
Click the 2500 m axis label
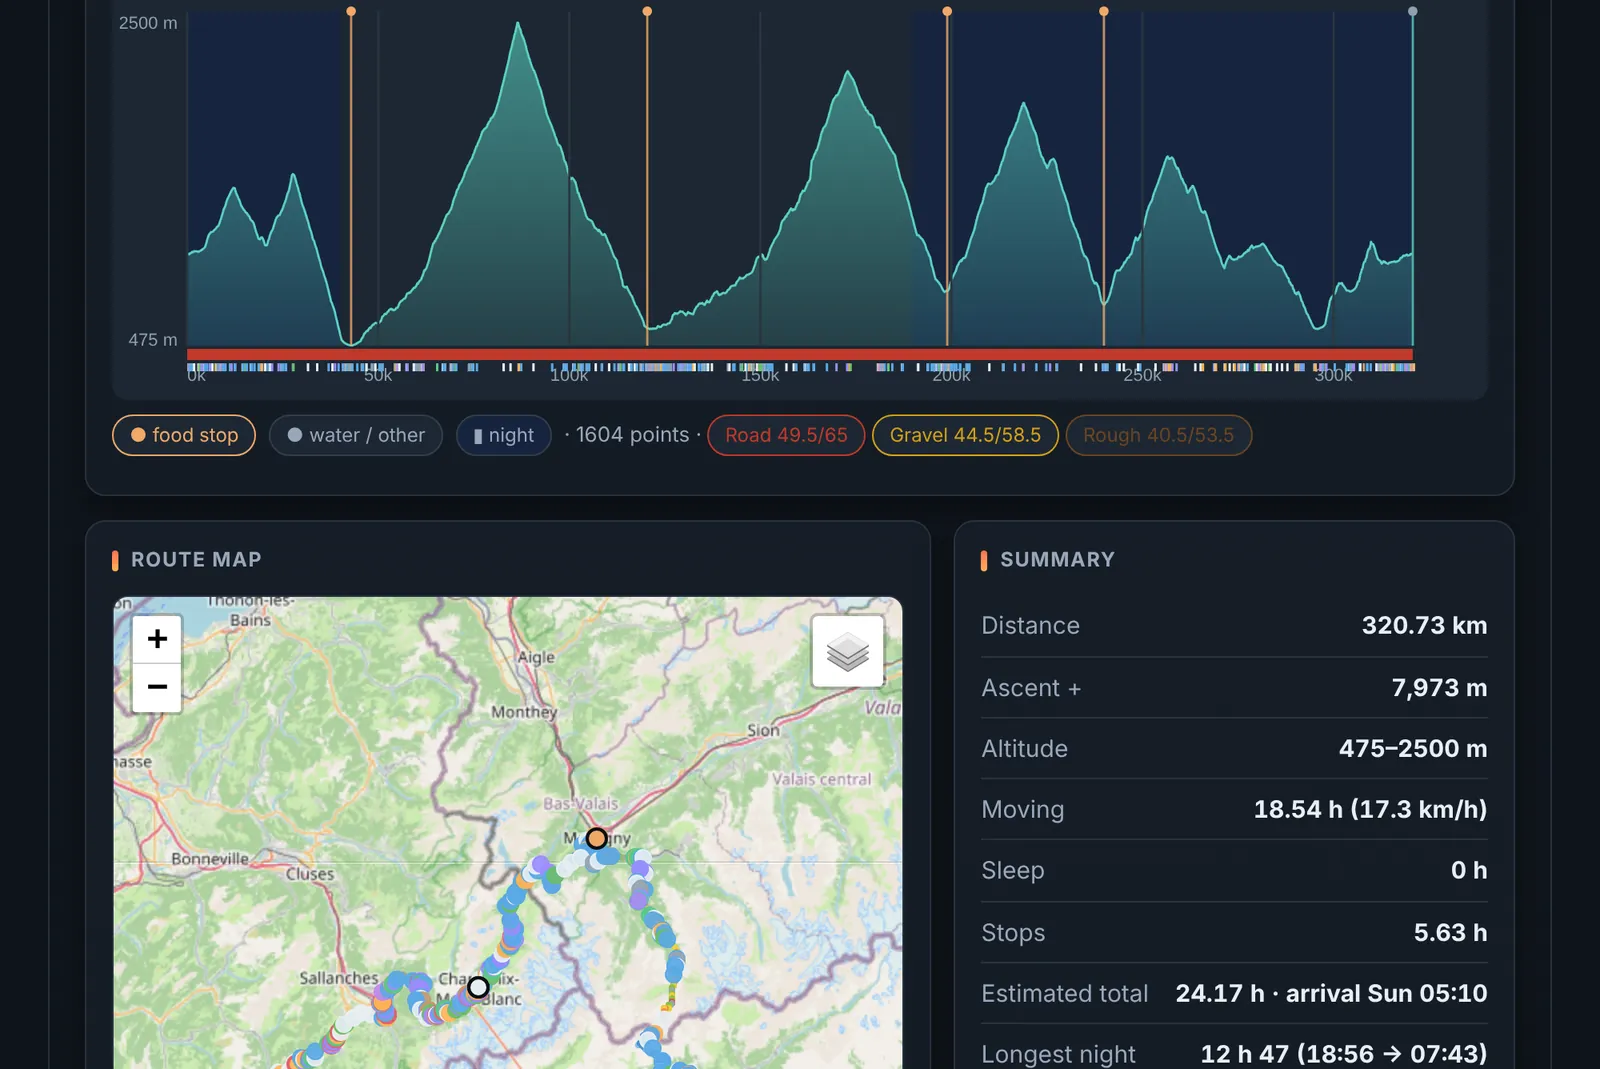click(x=148, y=23)
